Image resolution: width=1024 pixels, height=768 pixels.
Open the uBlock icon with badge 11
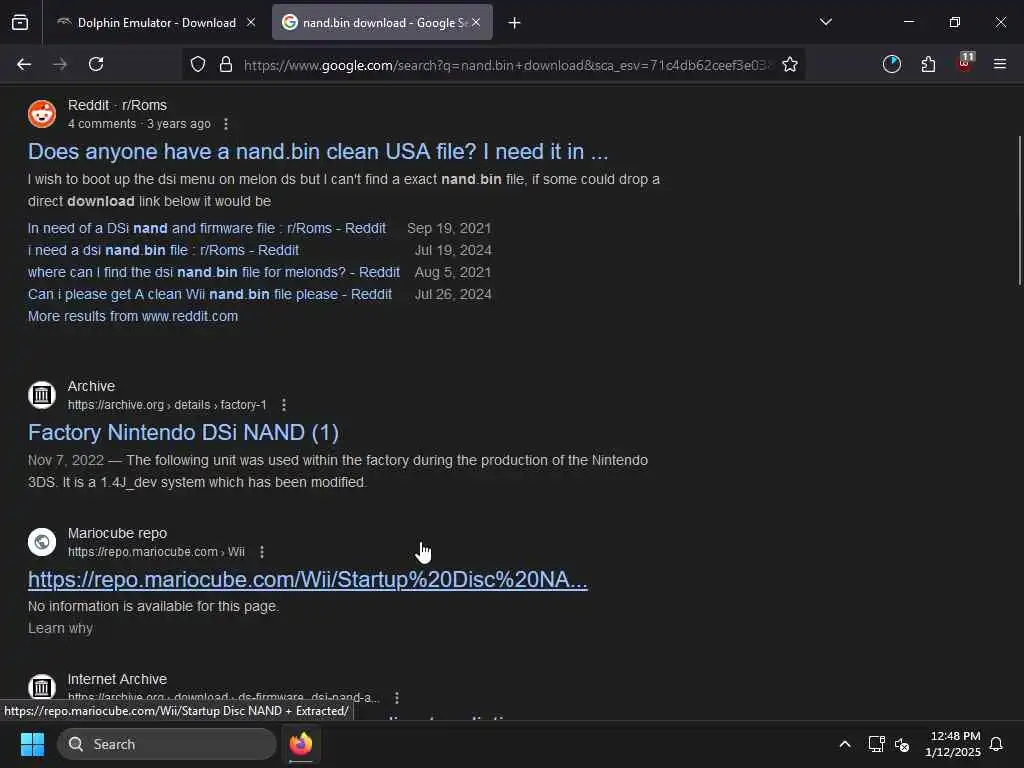(965, 63)
